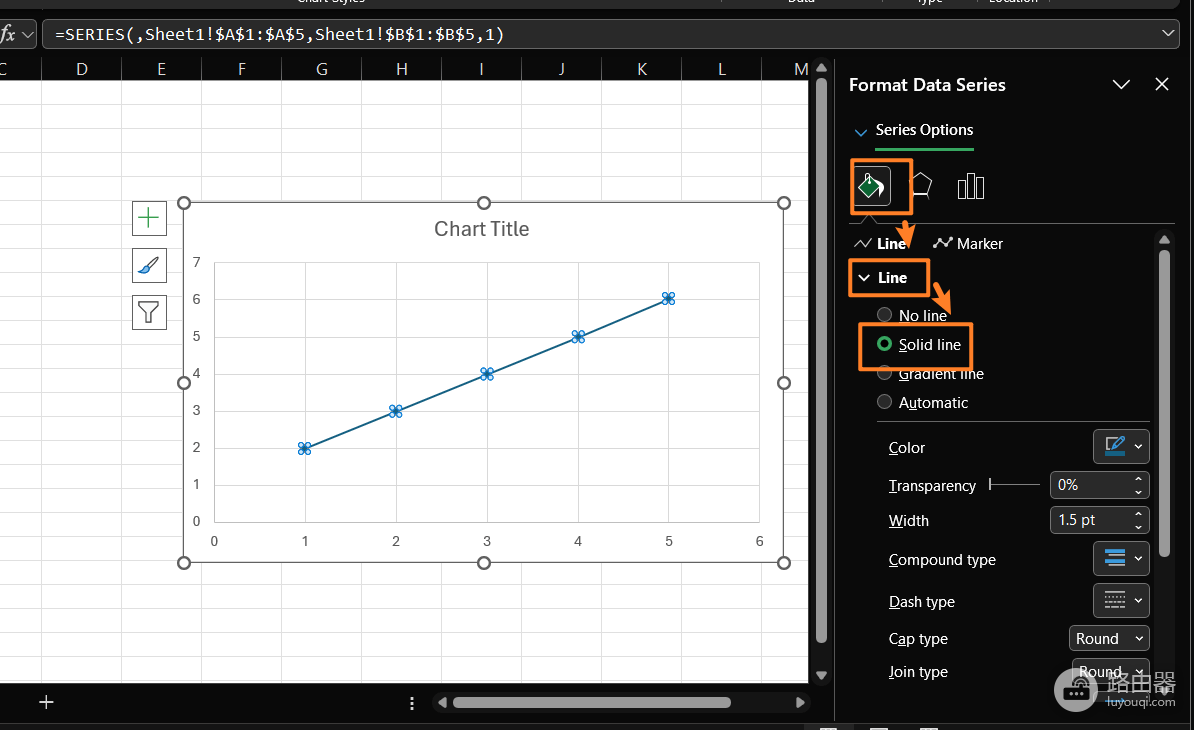This screenshot has height=730, width=1194.
Task: Click the fx insert function icon
Action: pos(8,34)
